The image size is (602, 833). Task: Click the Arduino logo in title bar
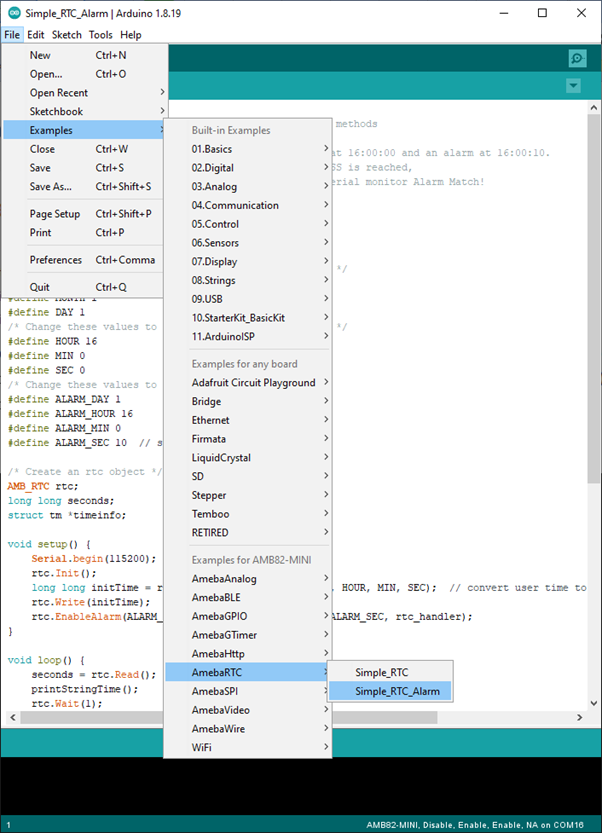[x=12, y=13]
